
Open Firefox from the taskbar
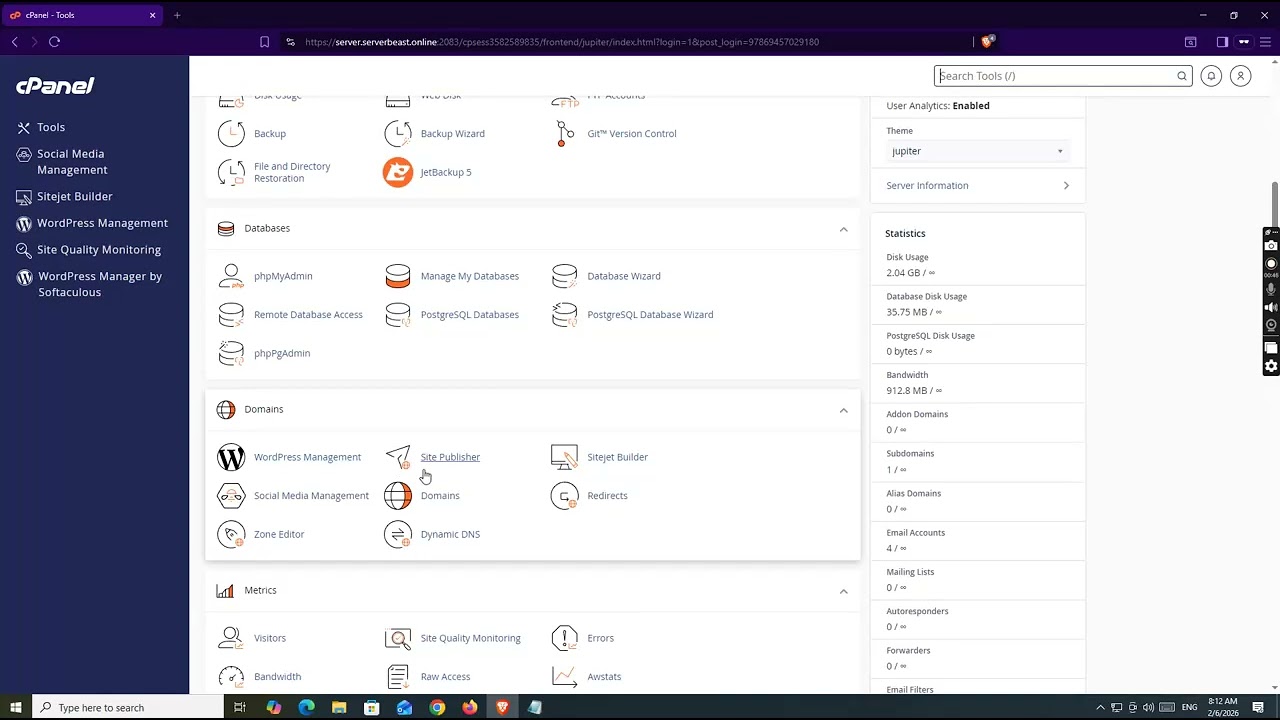click(x=470, y=708)
